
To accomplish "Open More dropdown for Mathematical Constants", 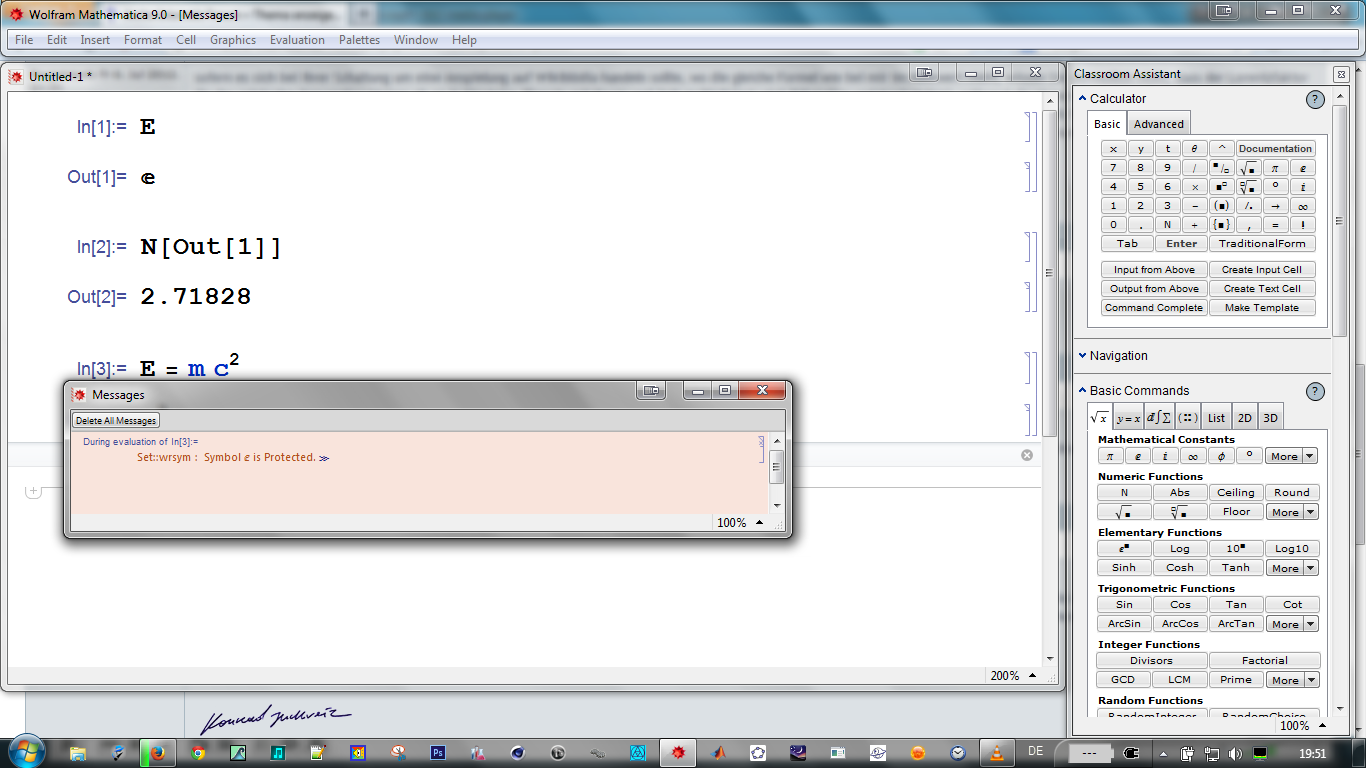I will tap(1292, 456).
